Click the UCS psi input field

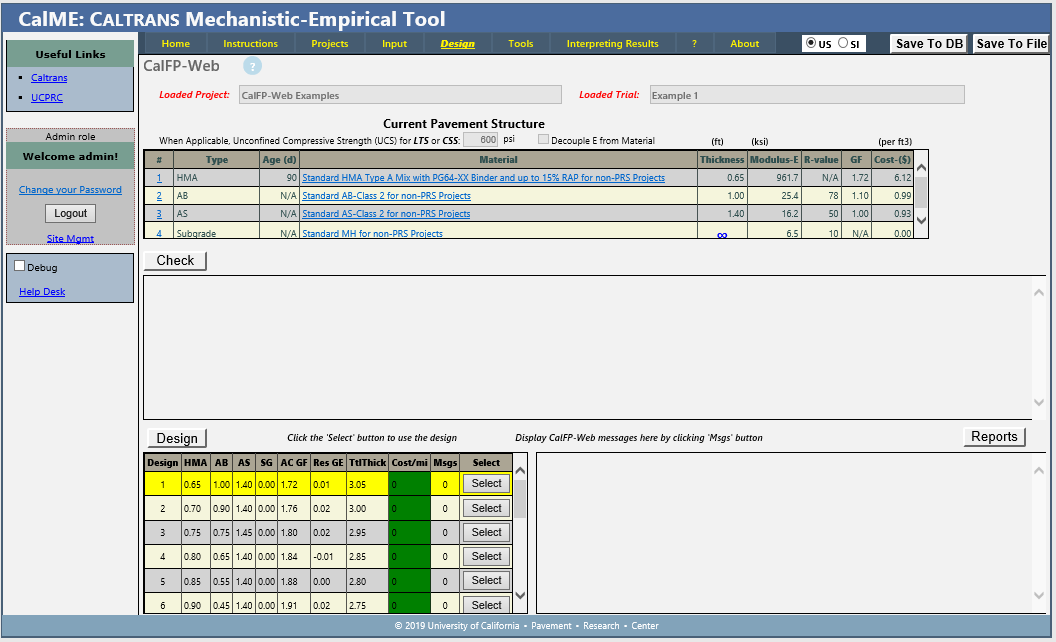tap(480, 140)
